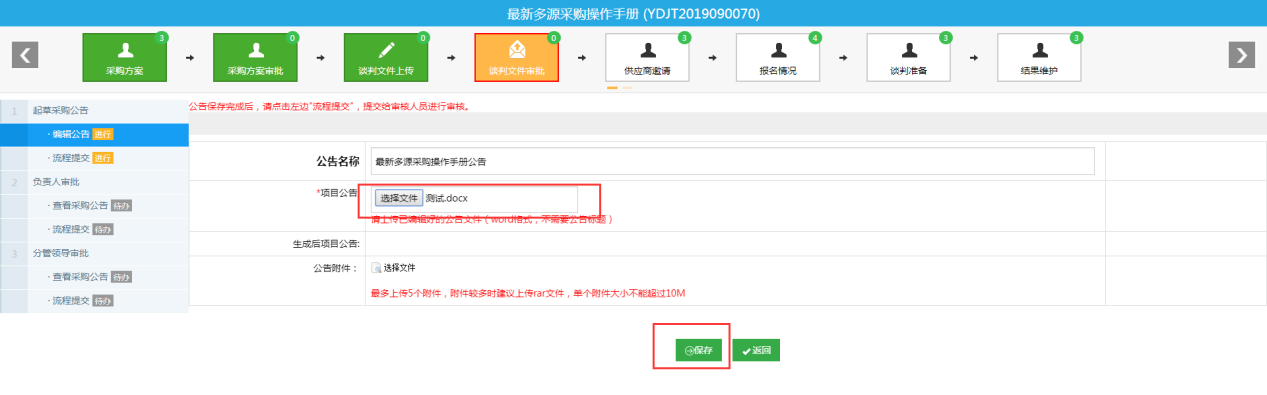Click the 分管领导审批 section heading
The width and height of the screenshot is (1267, 395).
click(60, 254)
